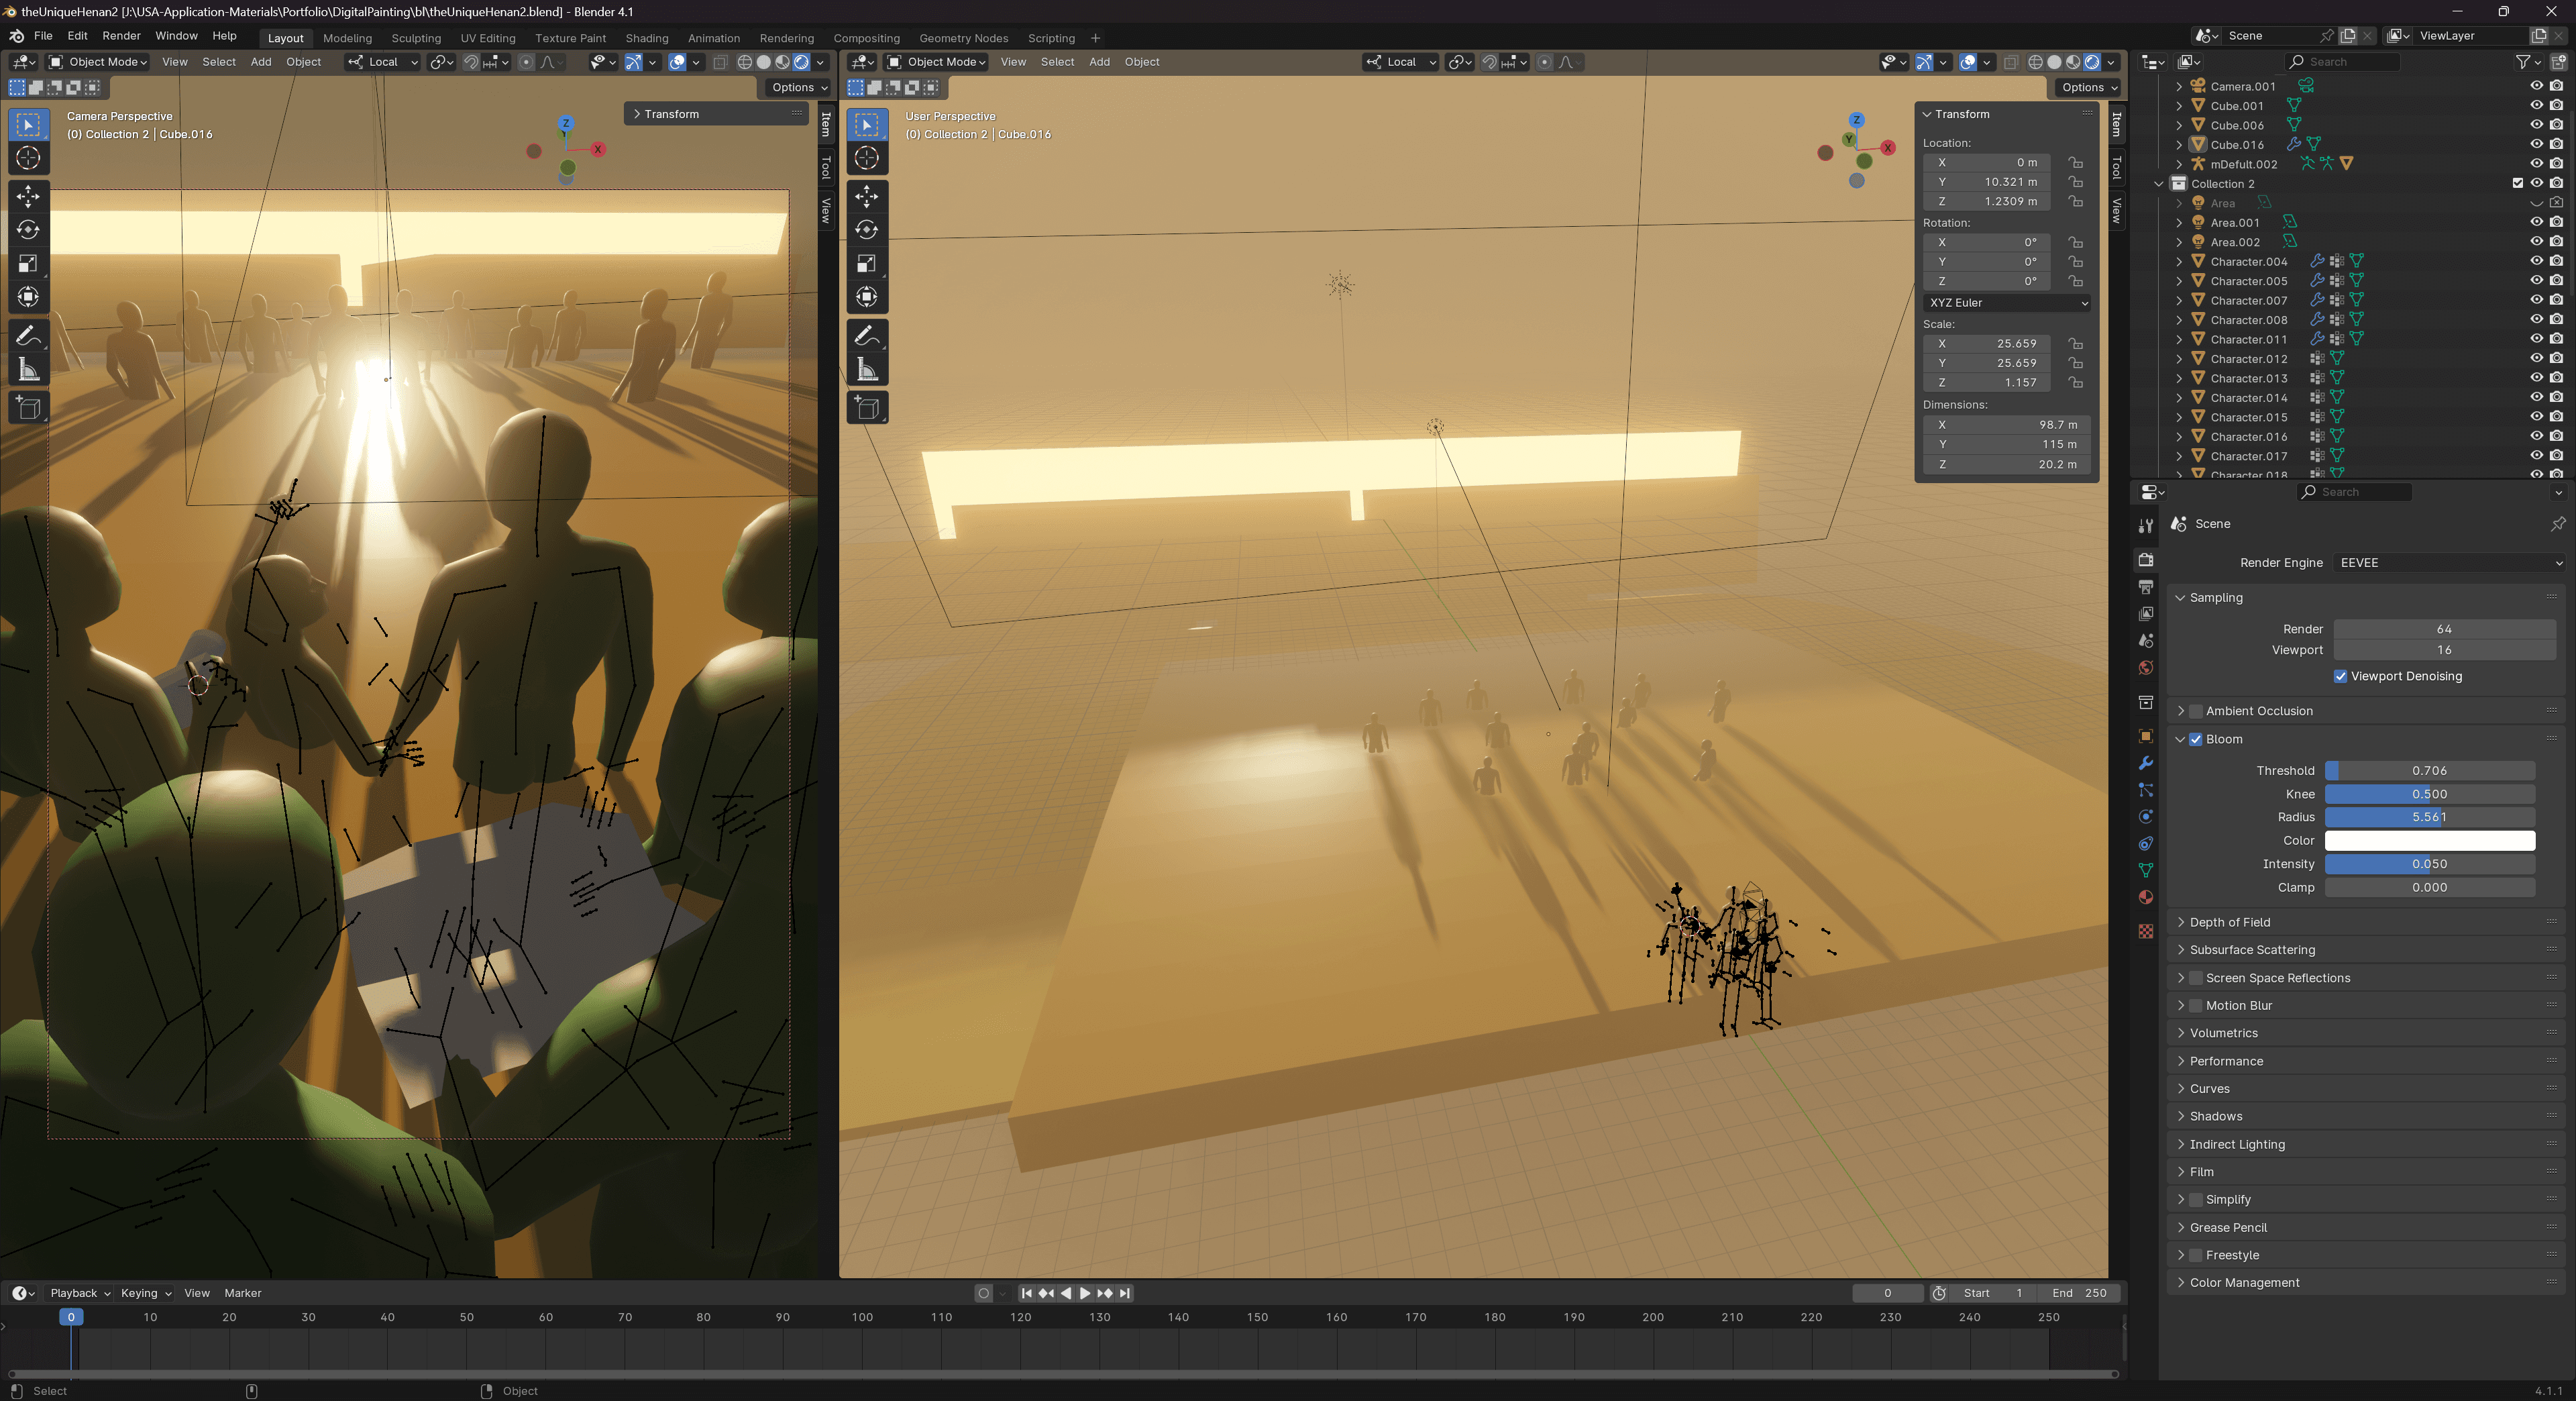2576x1401 pixels.
Task: Adjust the Bloom Threshold slider
Action: point(2429,770)
